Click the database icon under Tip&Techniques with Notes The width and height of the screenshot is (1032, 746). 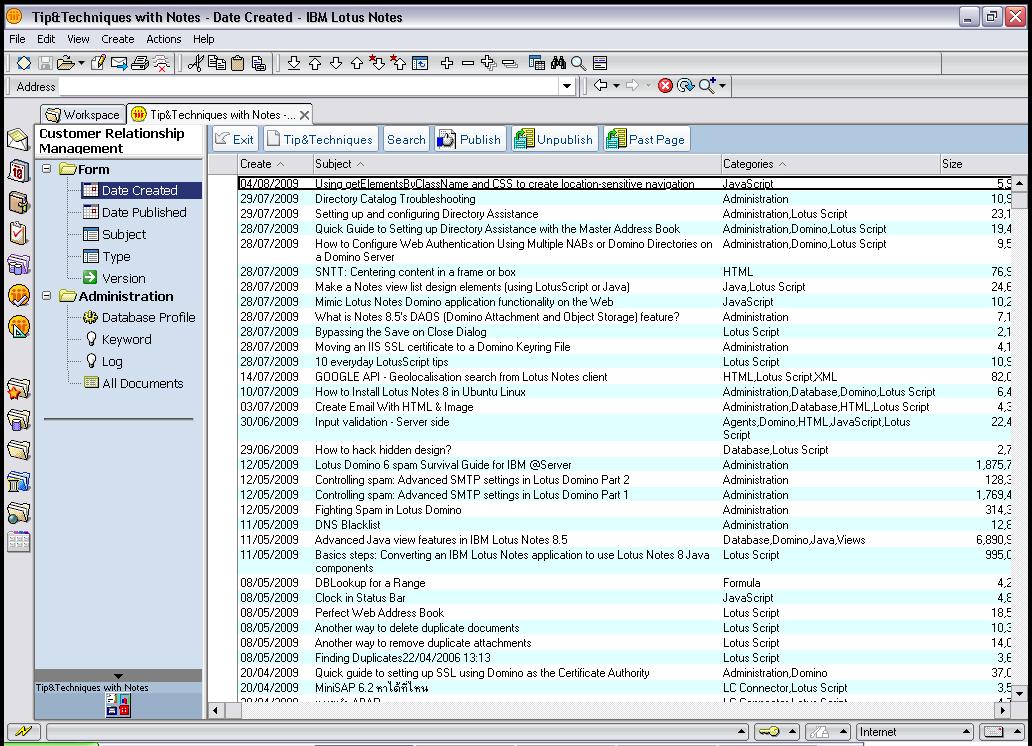pyautogui.click(x=118, y=706)
